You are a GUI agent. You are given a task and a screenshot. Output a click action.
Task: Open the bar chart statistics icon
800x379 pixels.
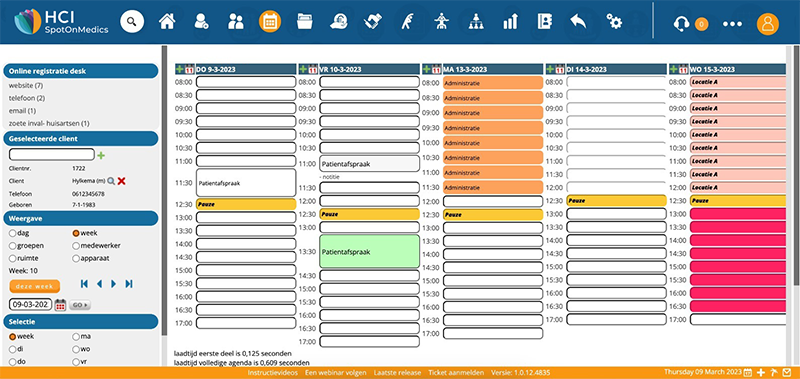[511, 21]
